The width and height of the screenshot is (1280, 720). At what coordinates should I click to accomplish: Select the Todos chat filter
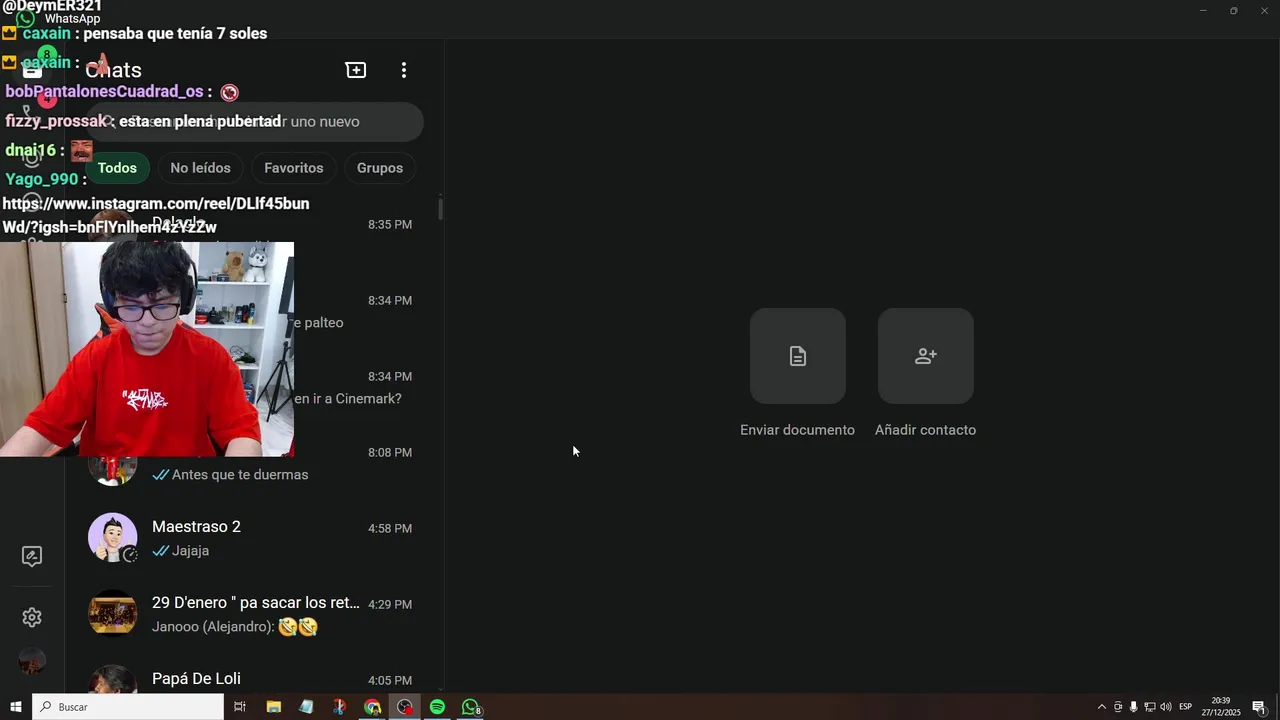click(x=117, y=168)
